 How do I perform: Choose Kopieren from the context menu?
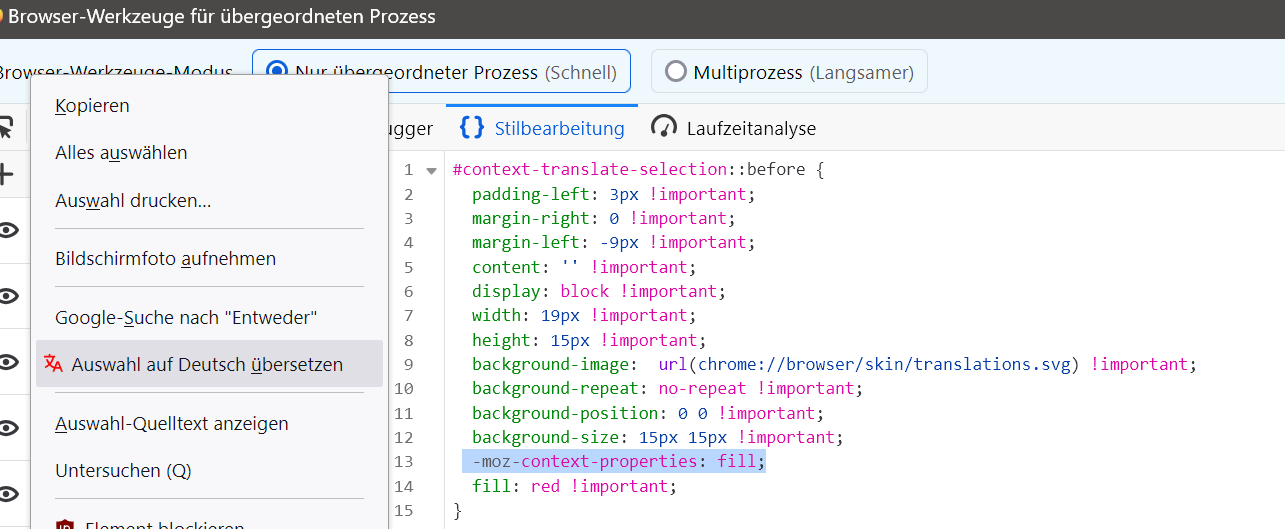(x=92, y=106)
